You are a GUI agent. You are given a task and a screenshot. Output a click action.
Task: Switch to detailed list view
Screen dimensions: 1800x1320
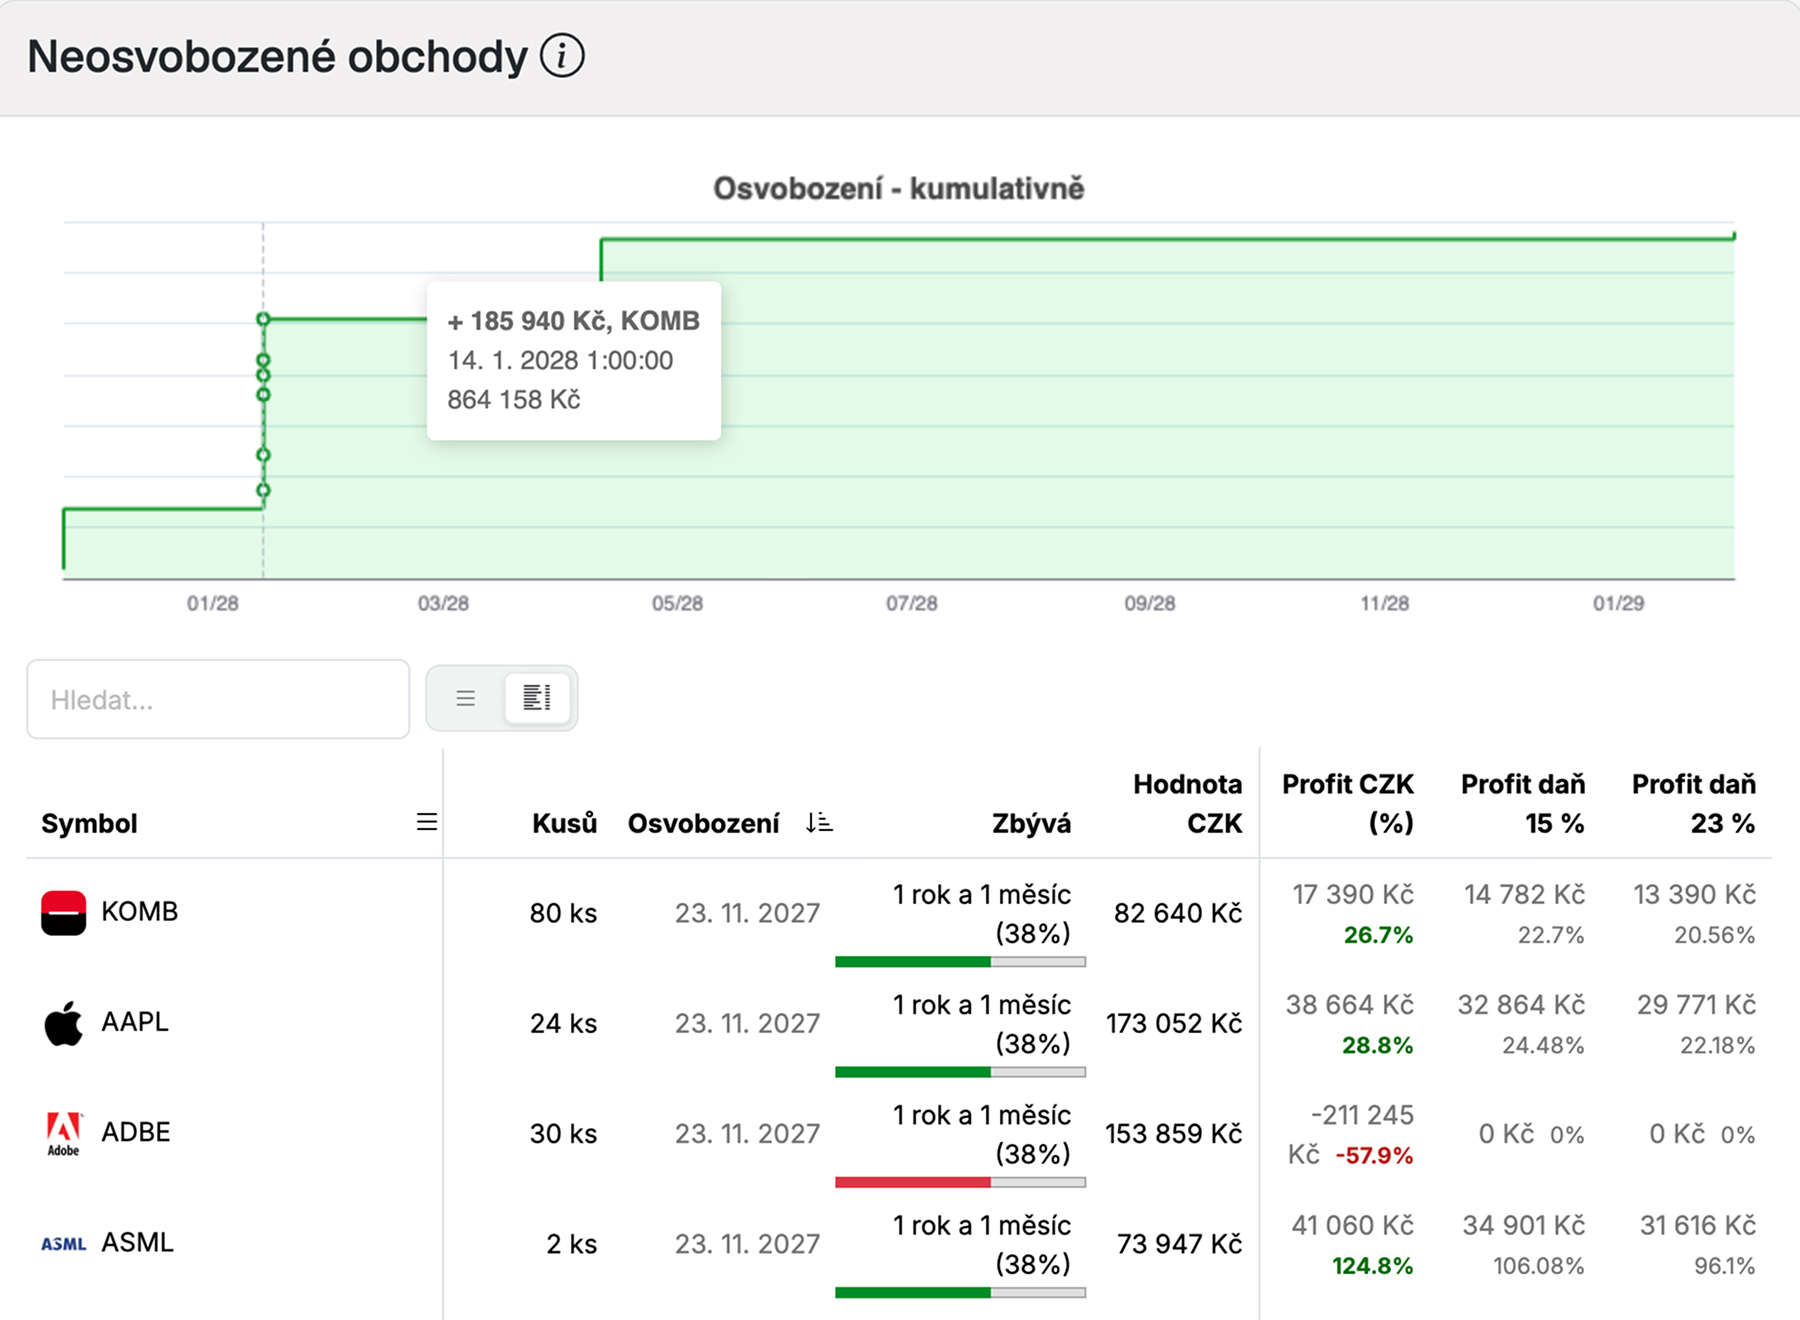click(x=537, y=698)
